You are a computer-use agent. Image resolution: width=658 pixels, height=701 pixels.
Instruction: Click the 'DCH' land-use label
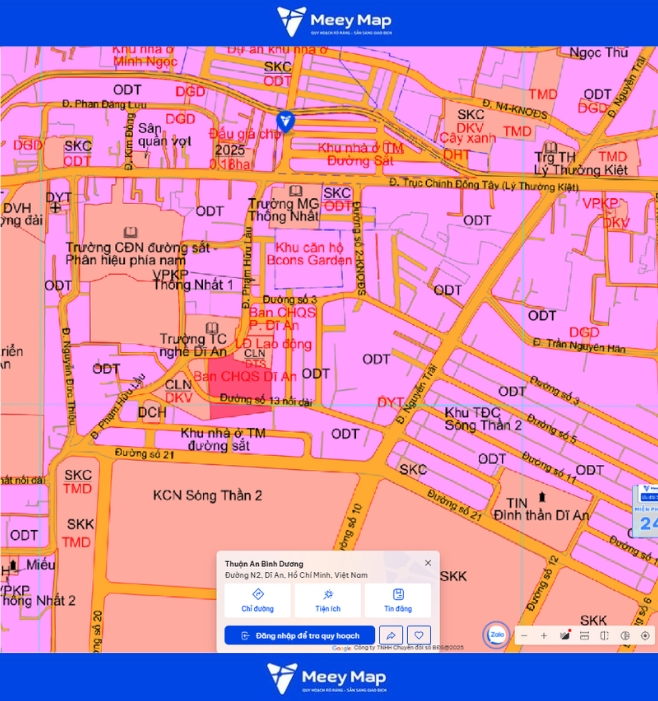[152, 413]
